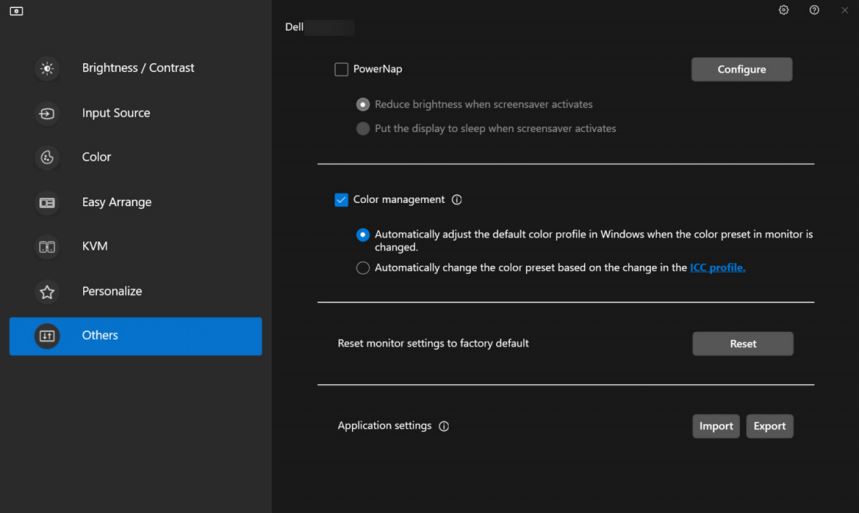
Task: Click info icon next to Color management
Action: tap(457, 200)
